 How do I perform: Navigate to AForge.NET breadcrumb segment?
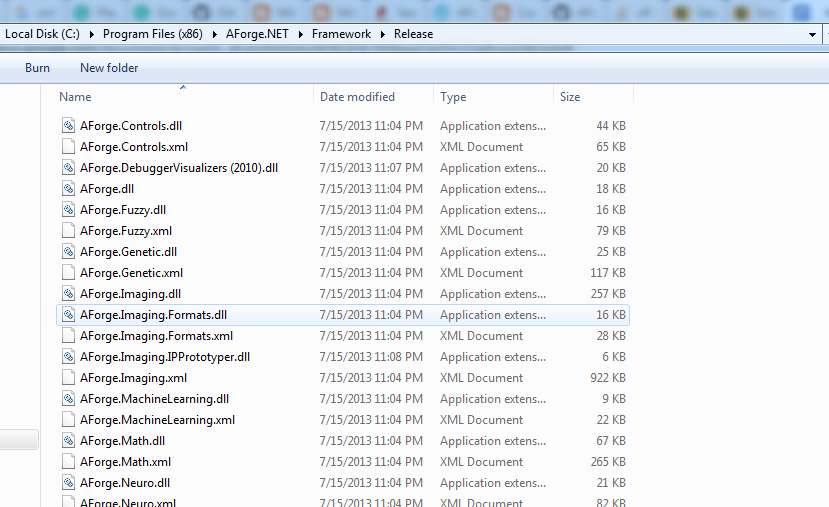click(257, 34)
